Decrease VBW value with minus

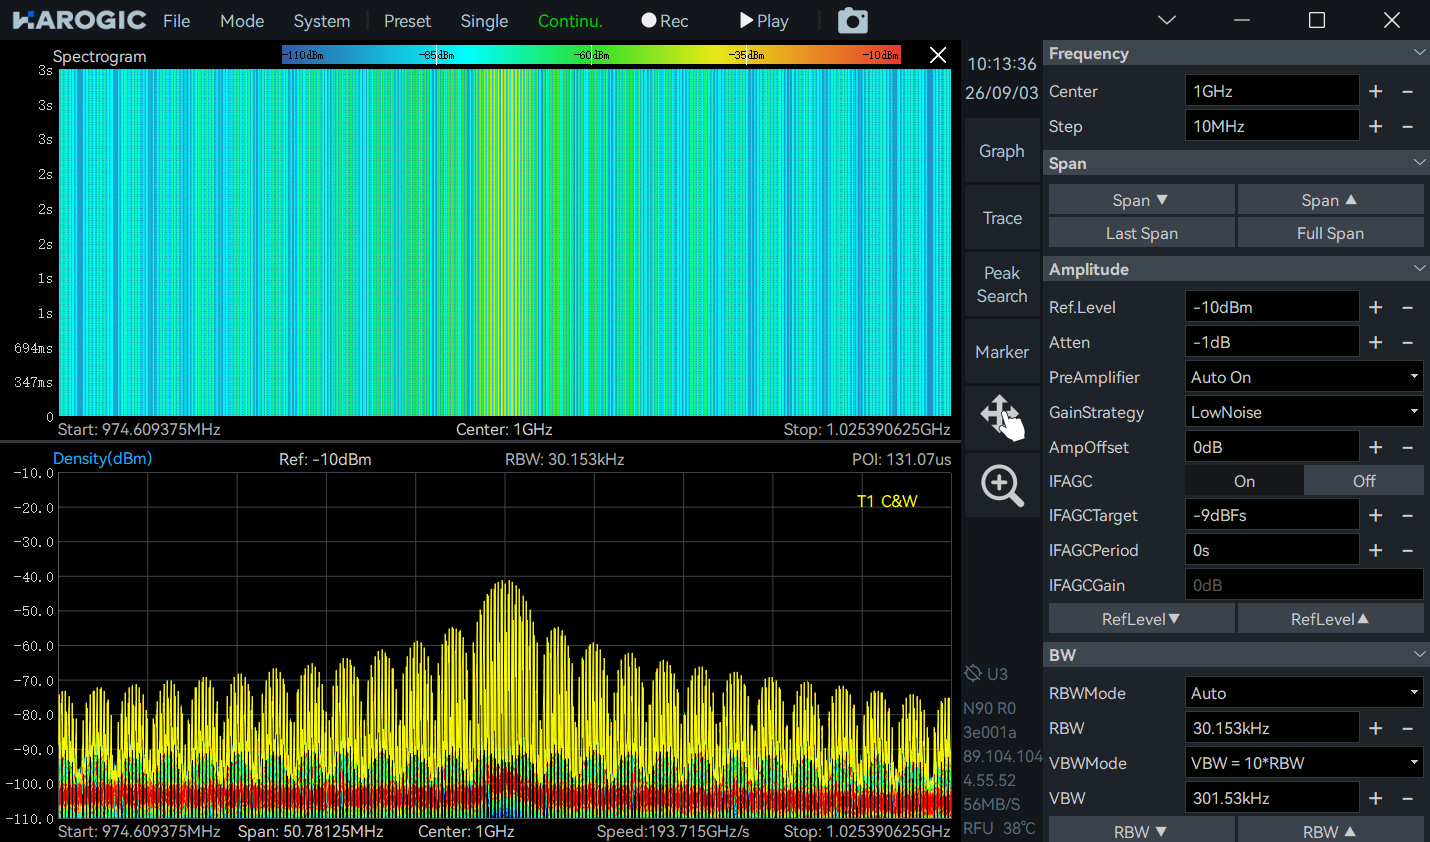coord(1408,798)
